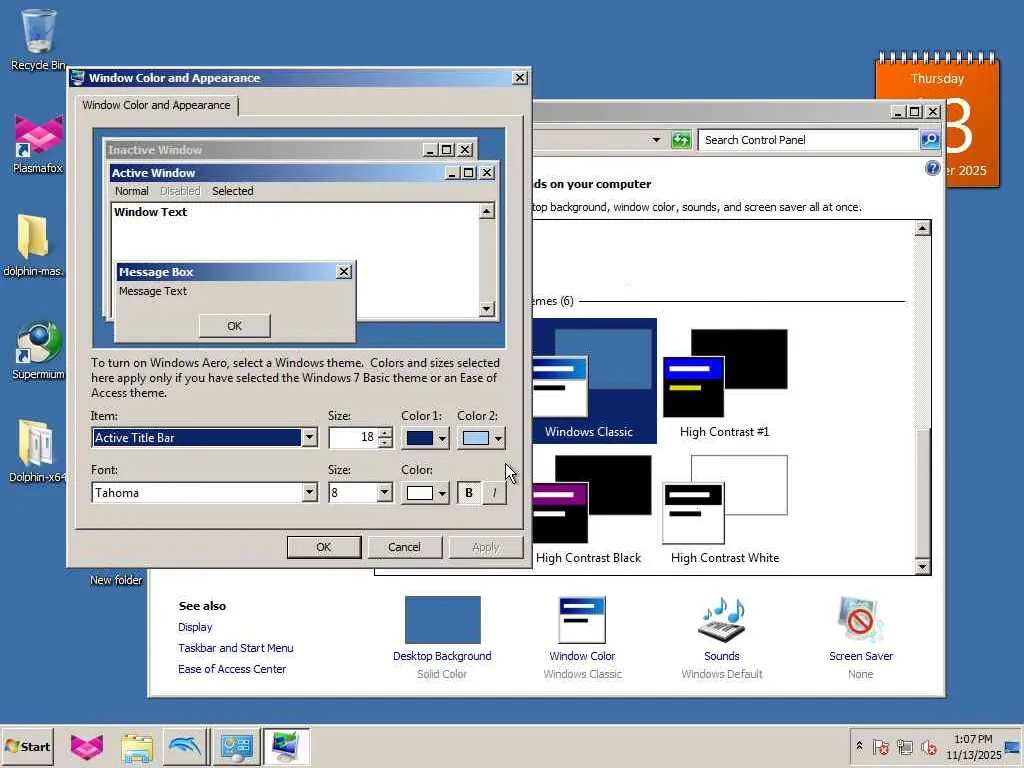Screen dimensions: 1024x768
Task: Open the Window Color settings icon
Action: [582, 620]
